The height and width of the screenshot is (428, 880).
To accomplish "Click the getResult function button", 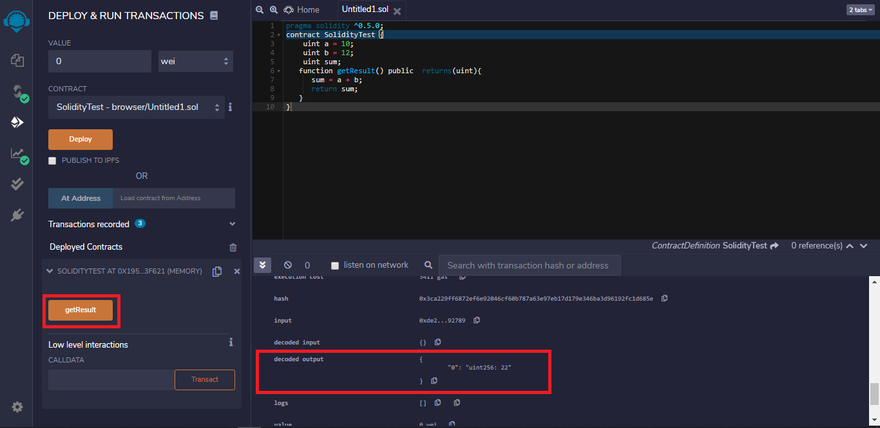I will tap(80, 310).
